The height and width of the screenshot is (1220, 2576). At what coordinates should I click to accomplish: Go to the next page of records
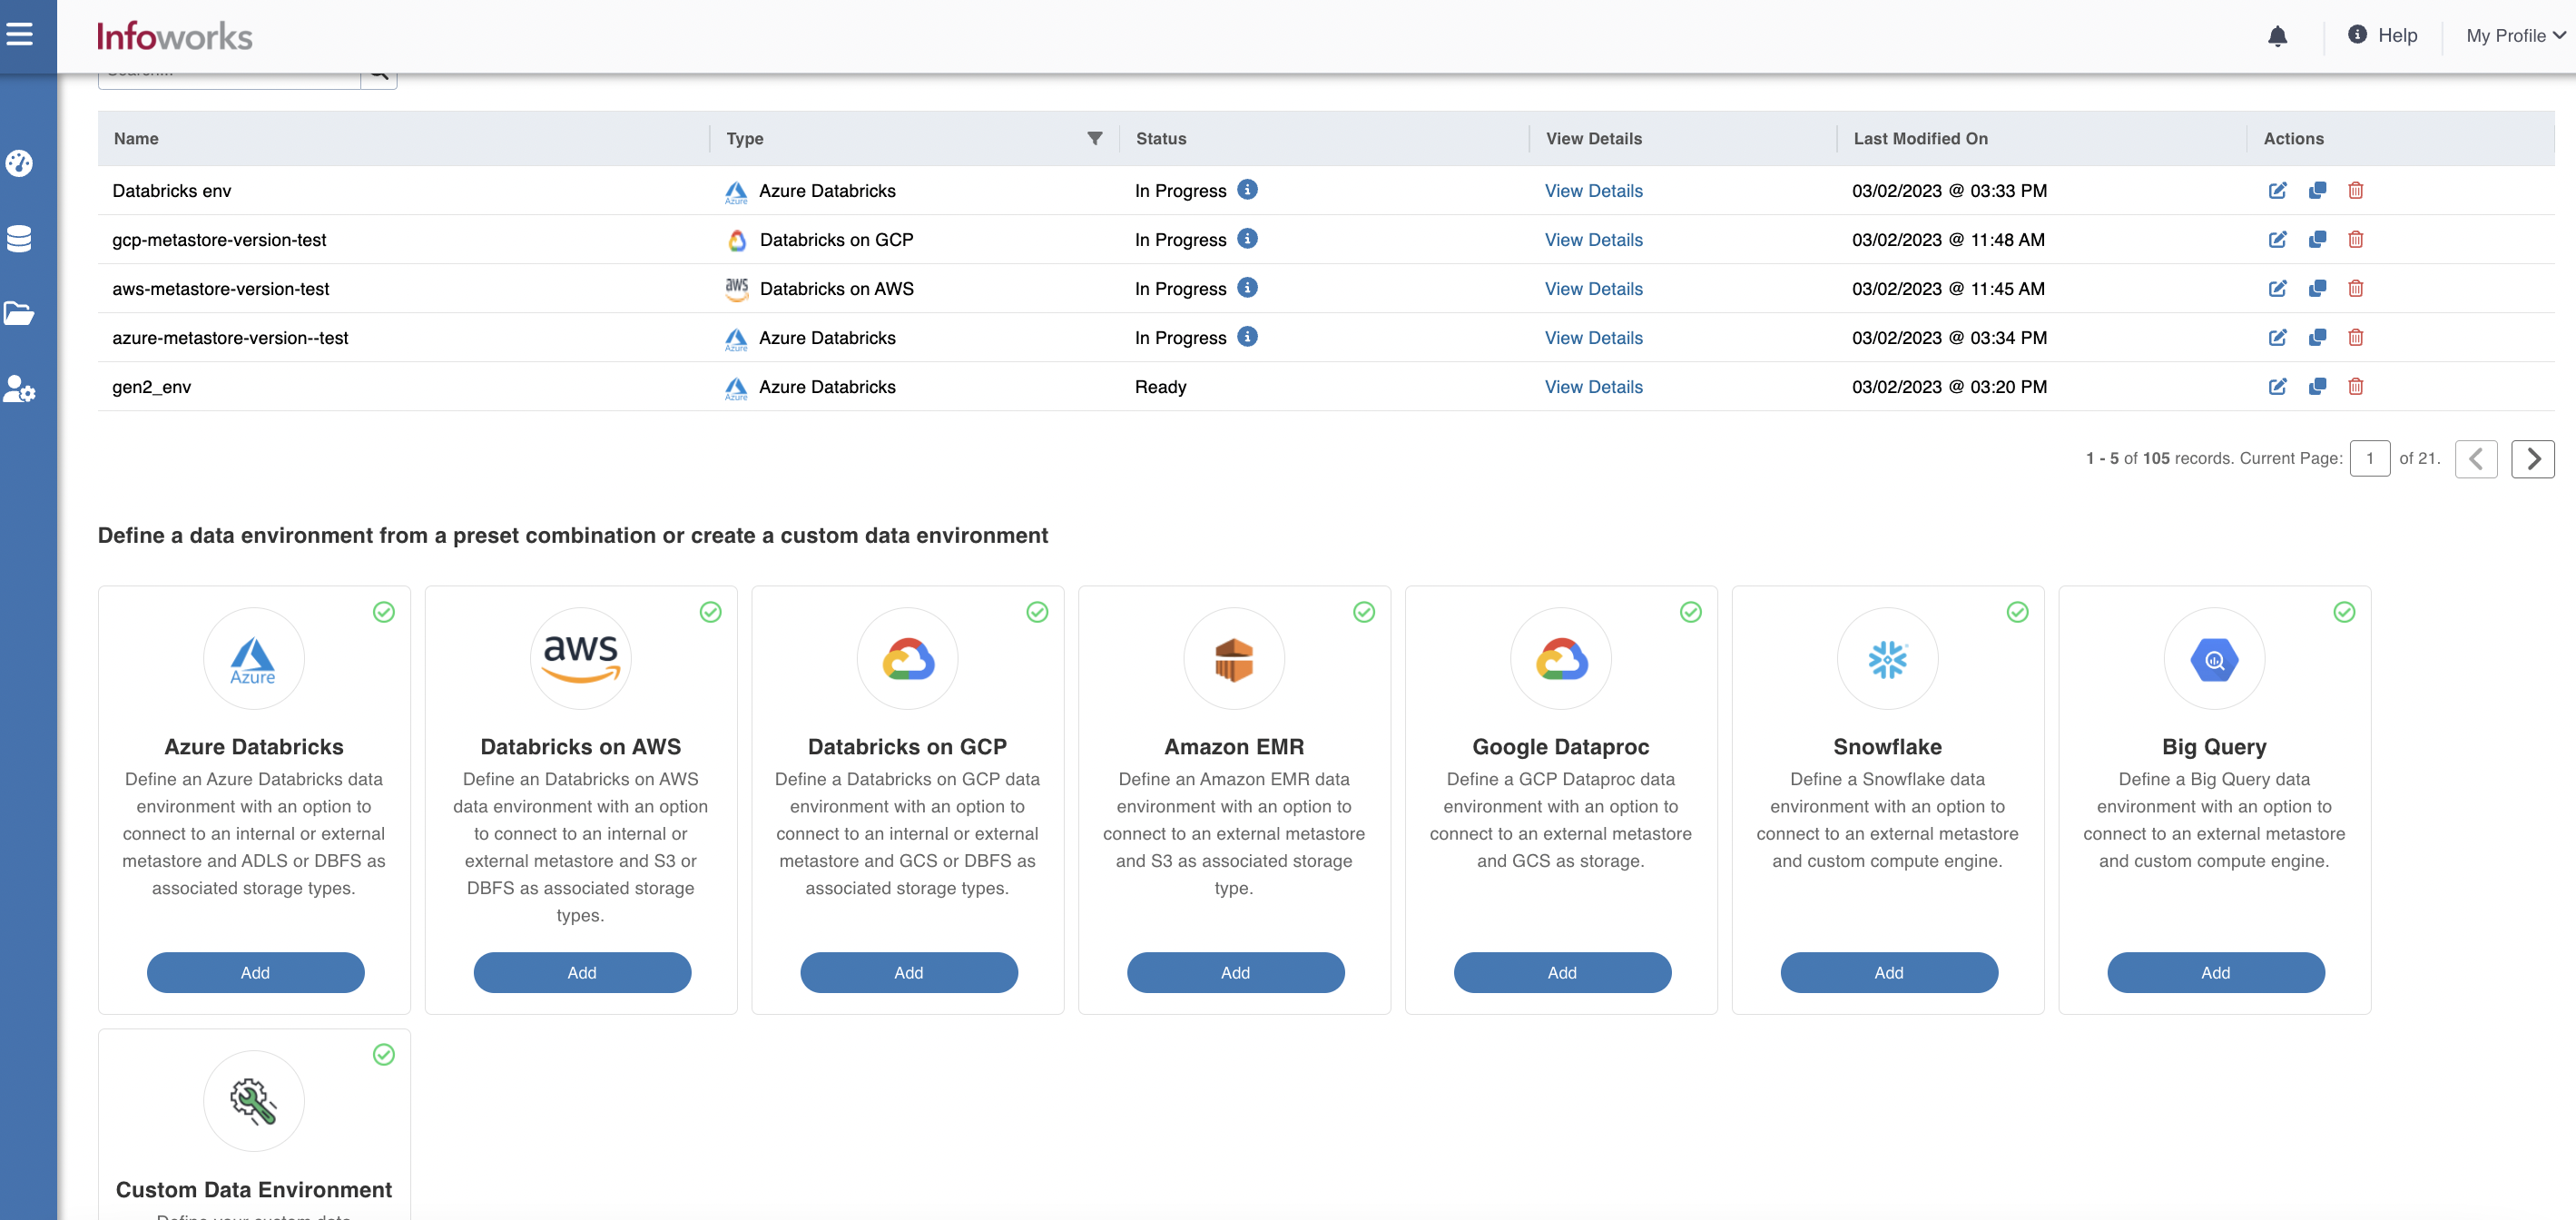[x=2532, y=458]
